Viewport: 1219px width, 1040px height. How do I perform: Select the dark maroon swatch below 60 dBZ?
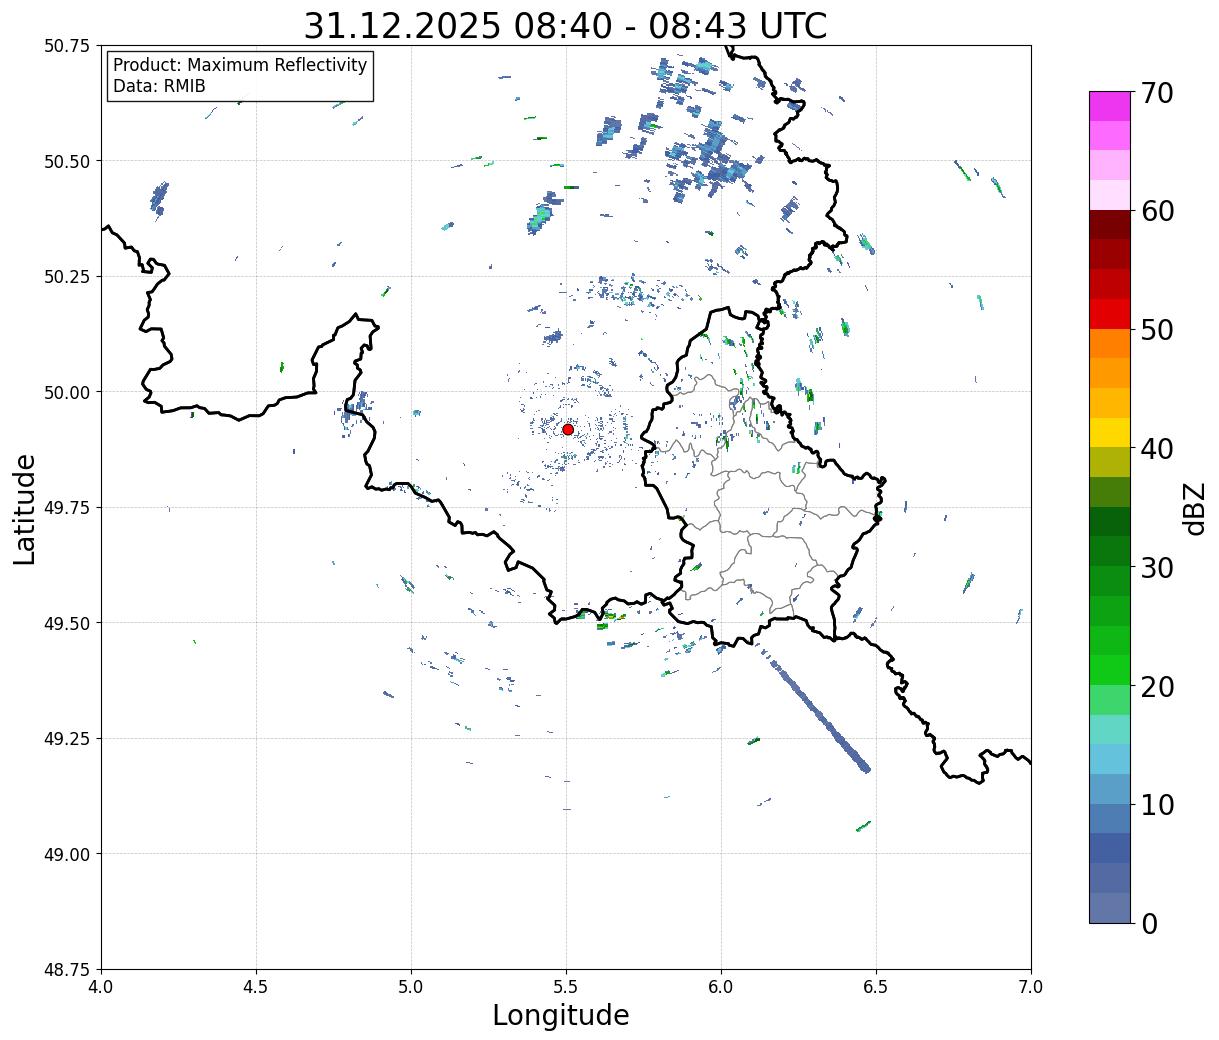pos(1110,225)
